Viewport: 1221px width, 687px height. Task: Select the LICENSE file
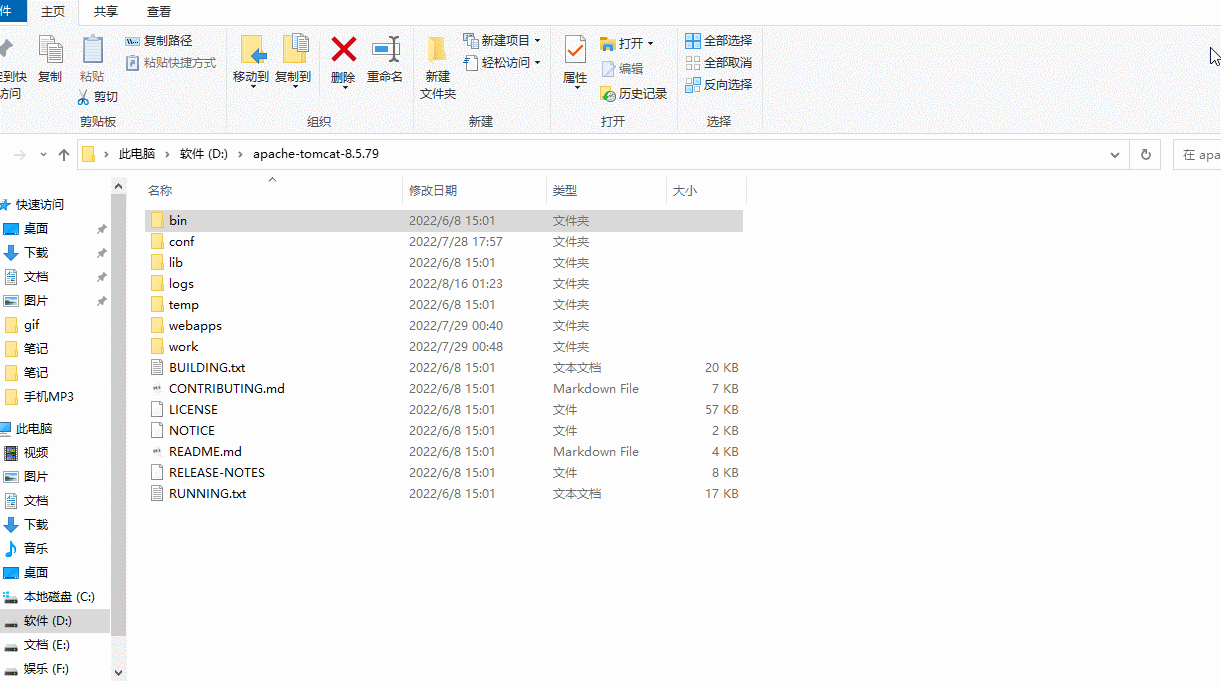click(444, 409)
